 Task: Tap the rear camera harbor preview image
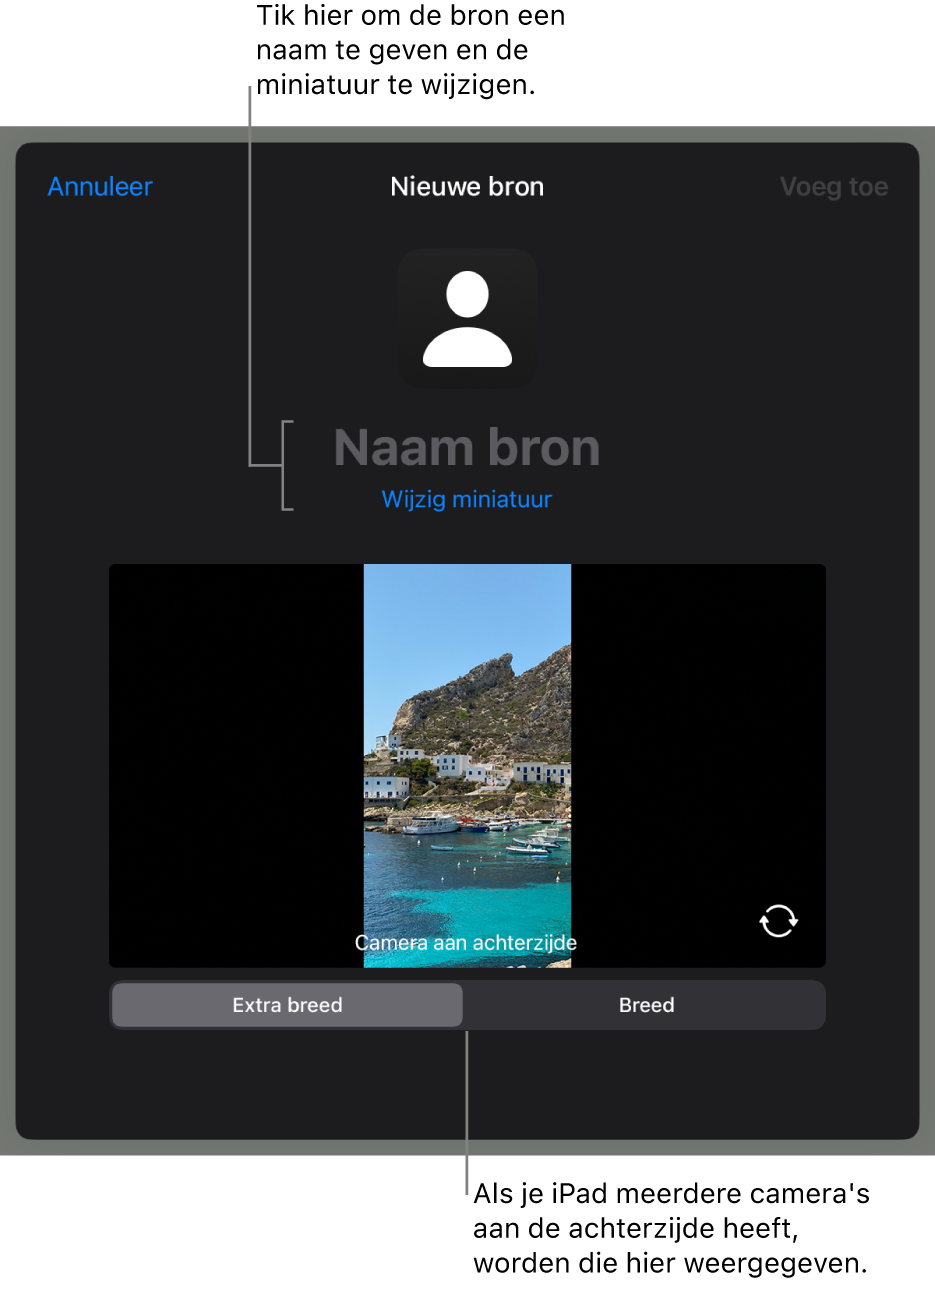click(x=467, y=765)
